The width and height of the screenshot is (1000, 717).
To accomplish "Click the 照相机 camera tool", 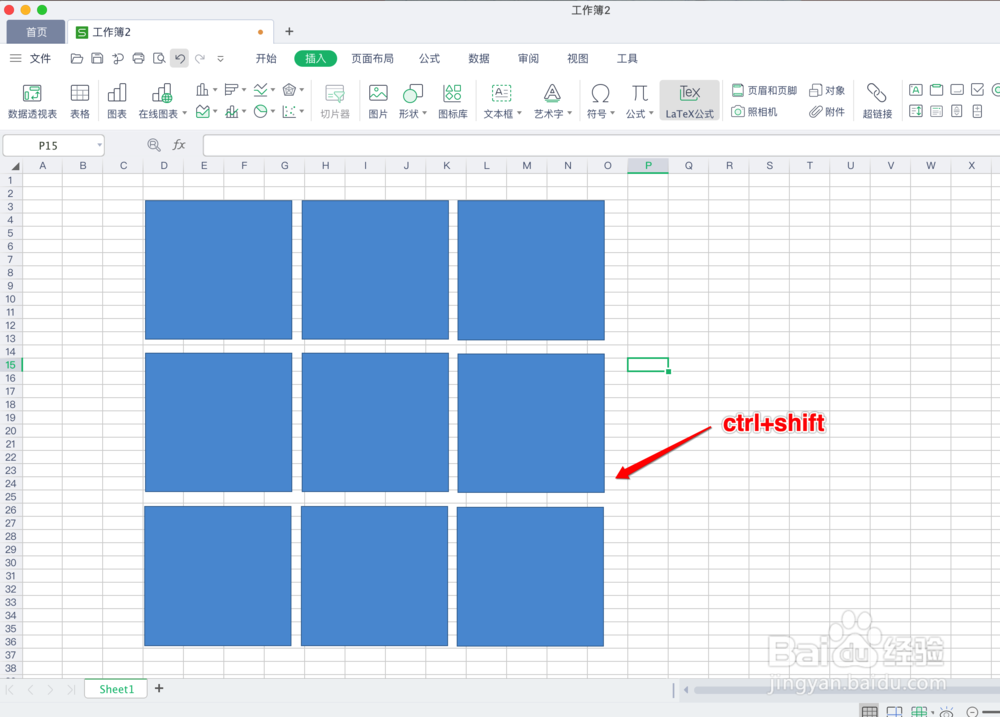I will (754, 112).
